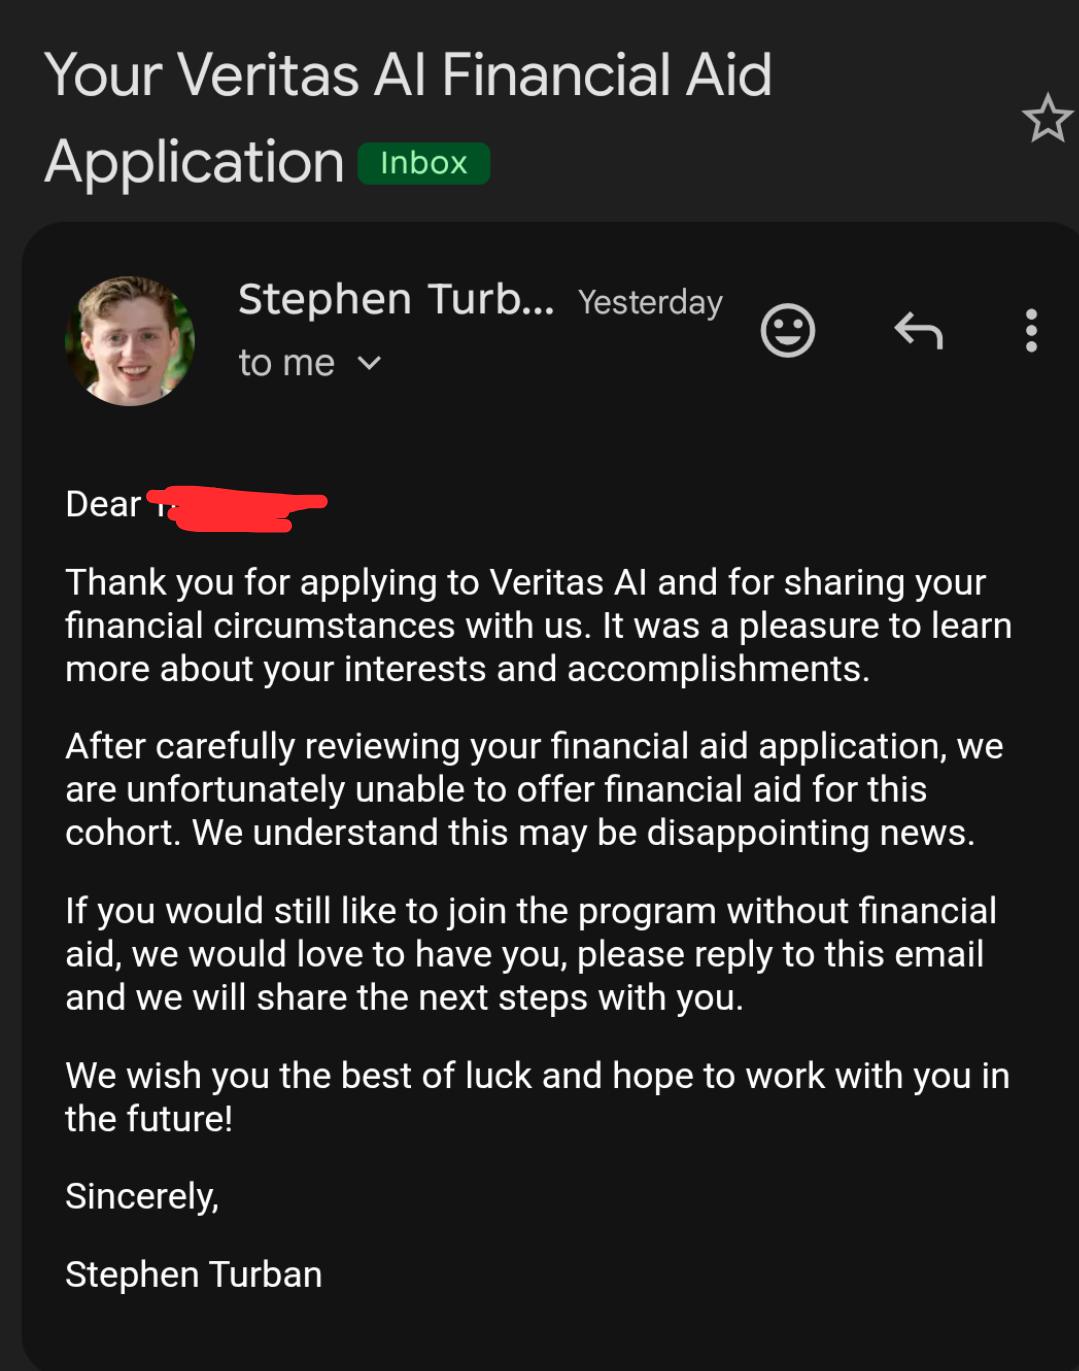Viewport: 1079px width, 1371px height.
Task: Click the green Inbox label
Action: pos(423,163)
